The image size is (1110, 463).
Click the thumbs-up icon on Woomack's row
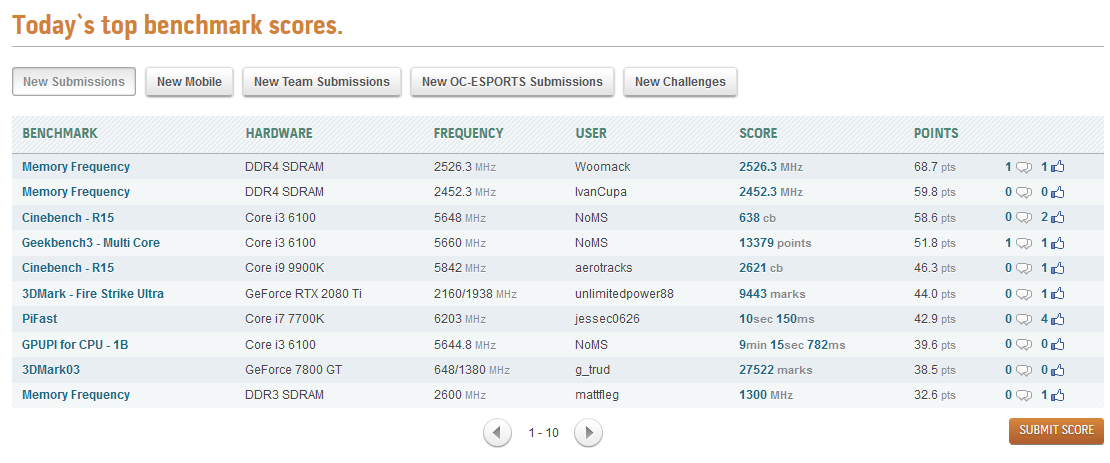(1058, 167)
